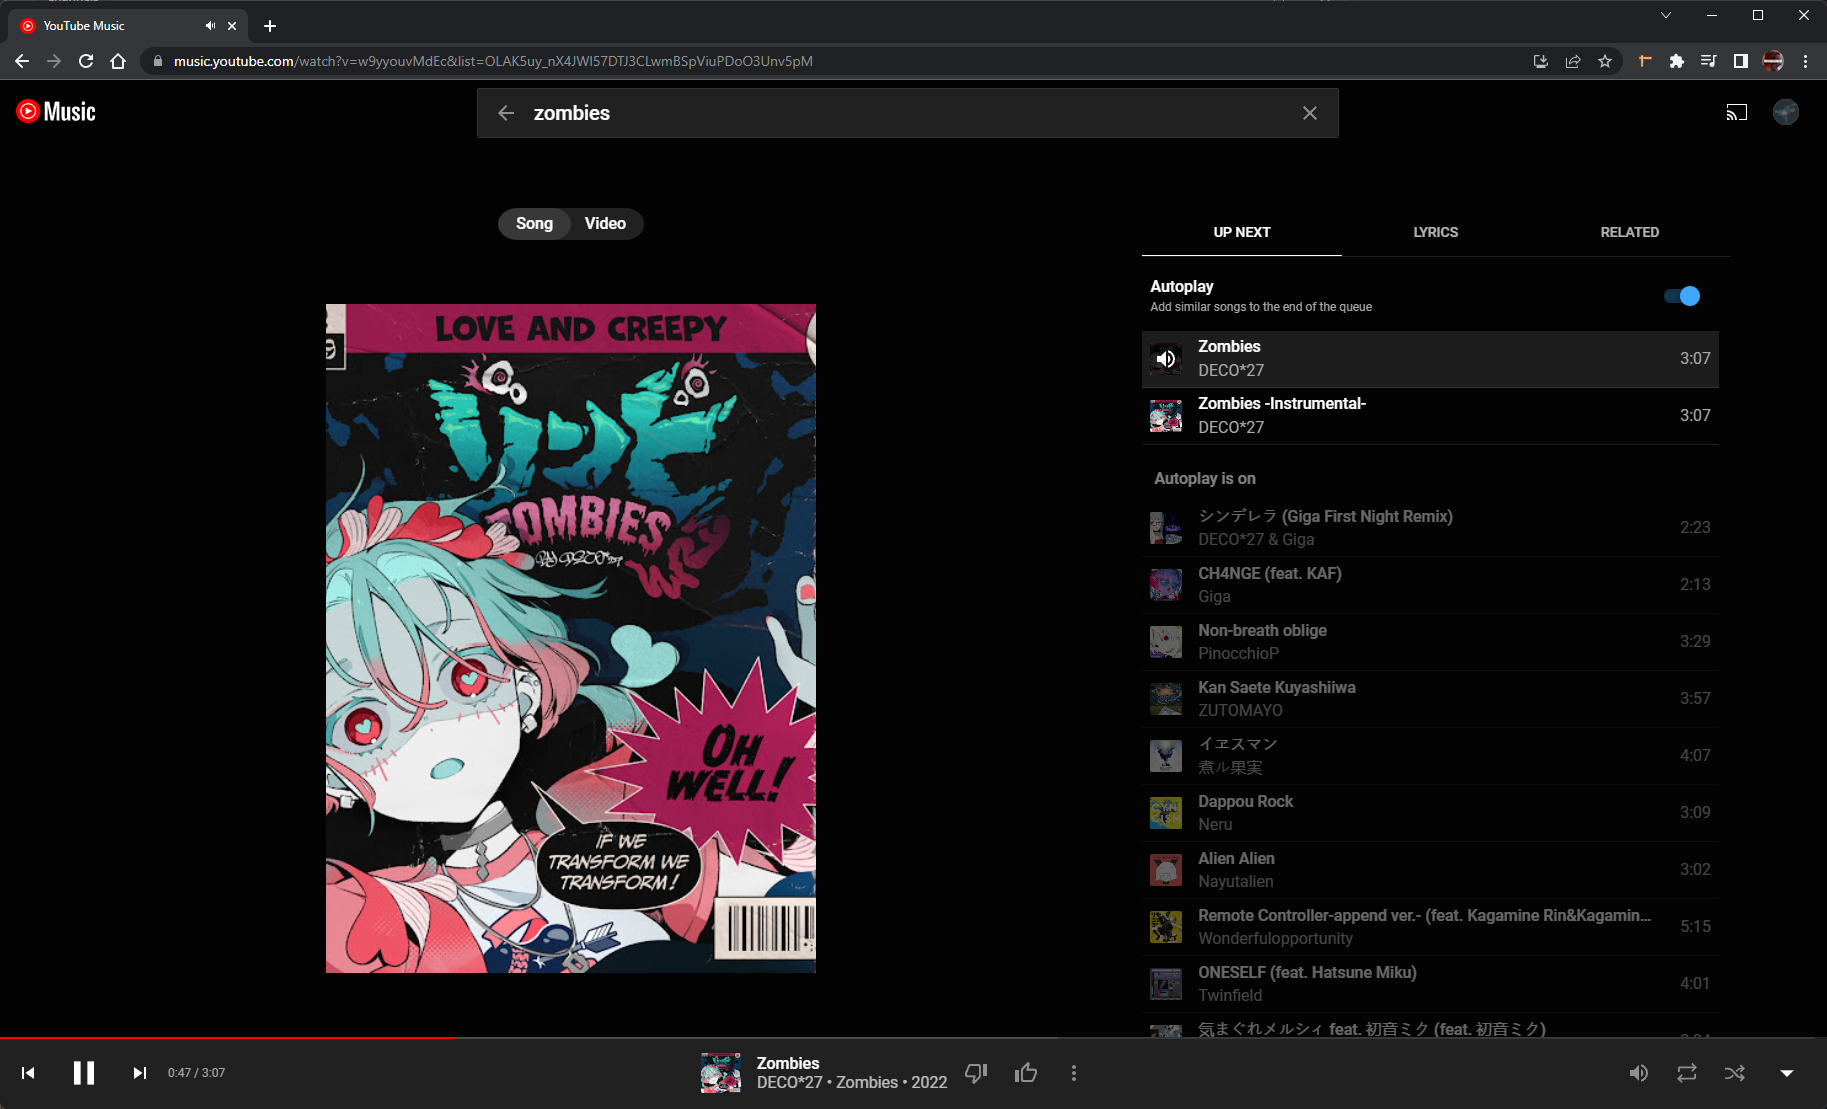1827x1109 pixels.
Task: Mute tab via speaker icon on tab
Action: pos(211,26)
